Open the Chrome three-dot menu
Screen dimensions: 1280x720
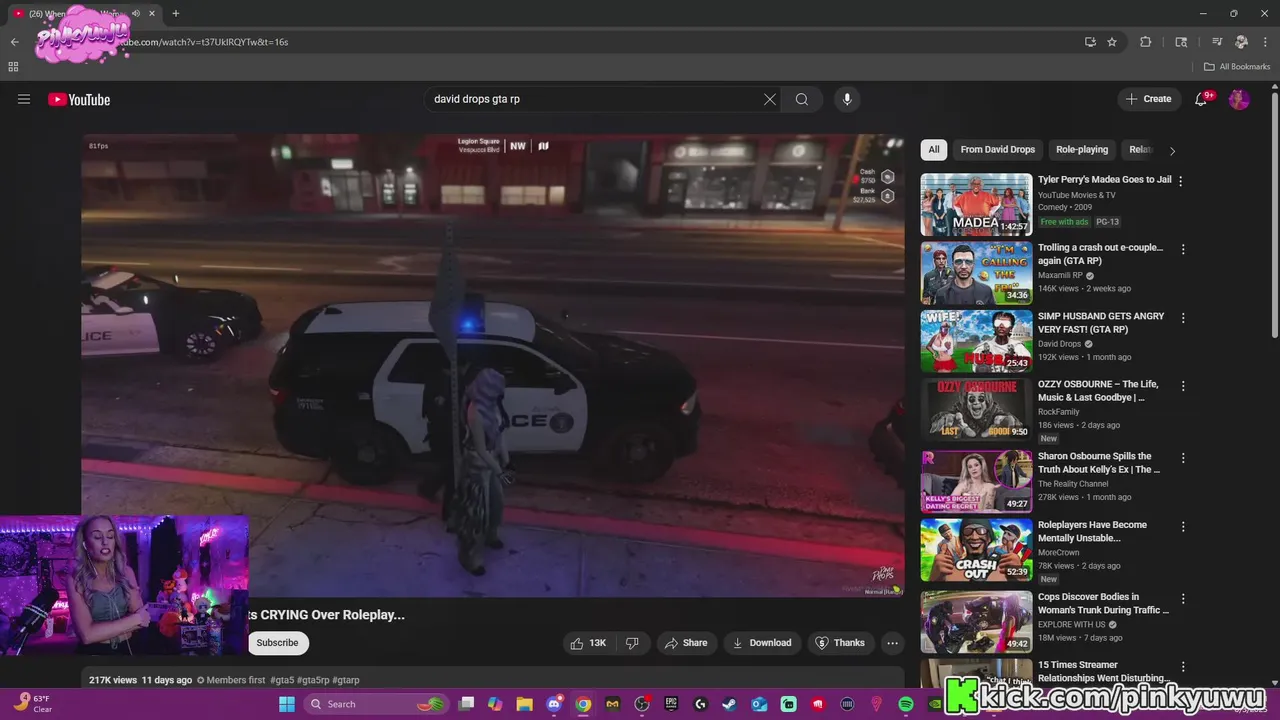coord(1263,42)
